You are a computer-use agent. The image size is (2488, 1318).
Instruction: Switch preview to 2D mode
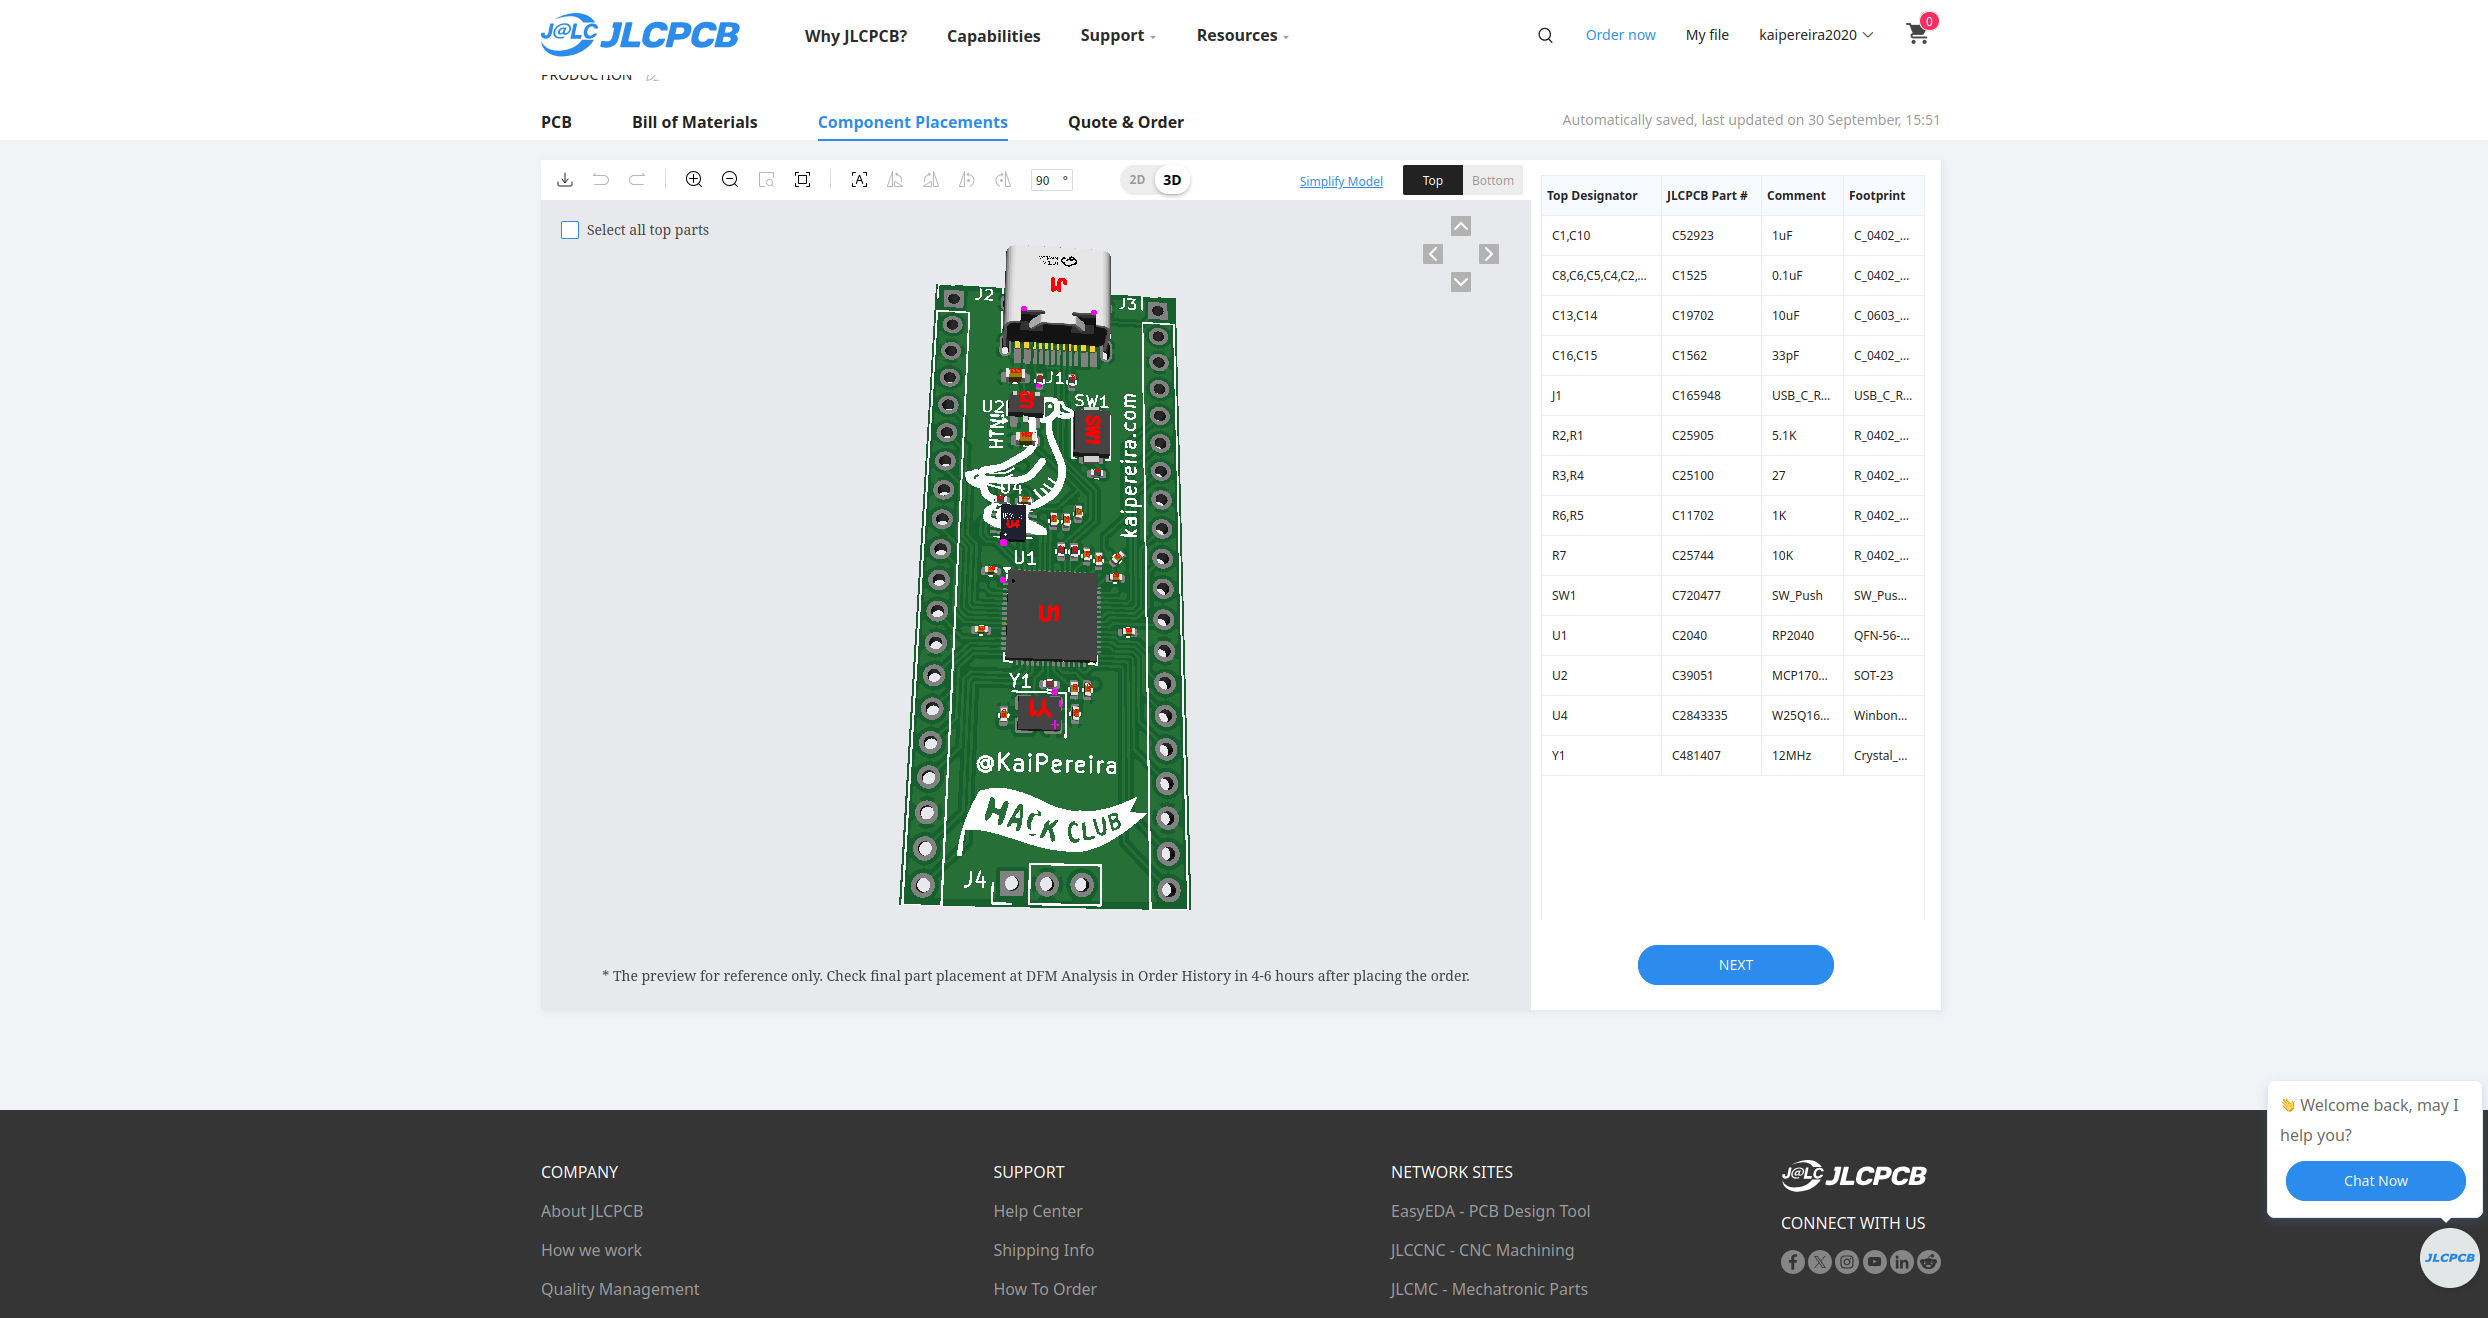point(1137,180)
